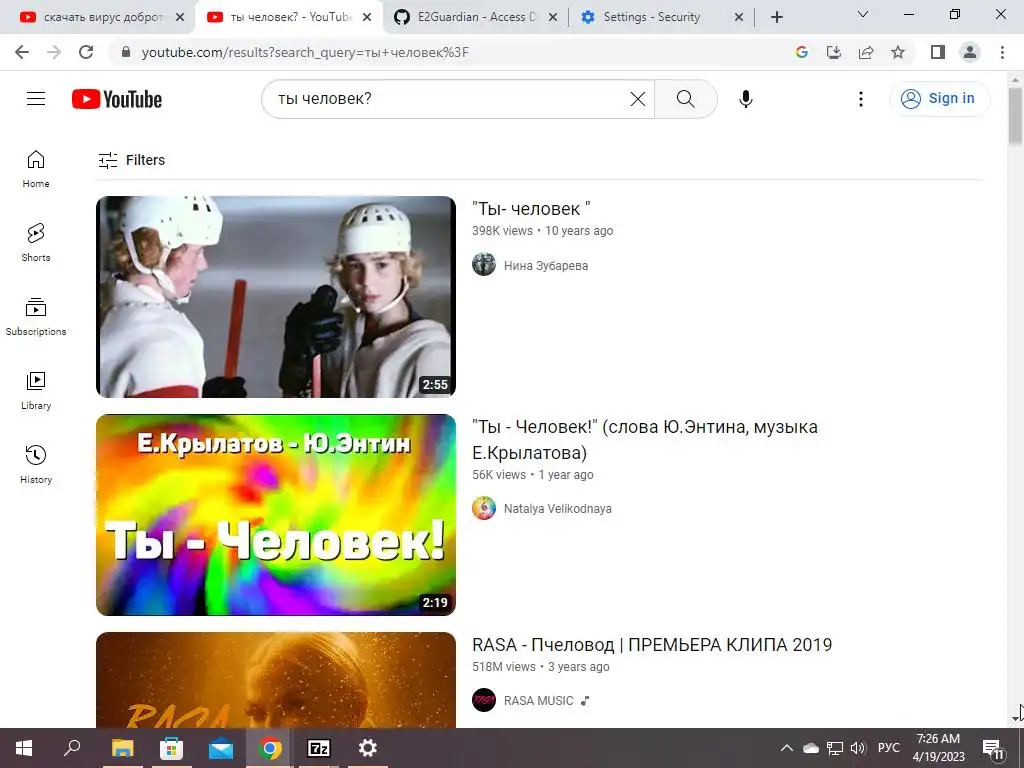Image resolution: width=1024 pixels, height=768 pixels.
Task: Open the Chrome profile avatar
Action: point(970,52)
